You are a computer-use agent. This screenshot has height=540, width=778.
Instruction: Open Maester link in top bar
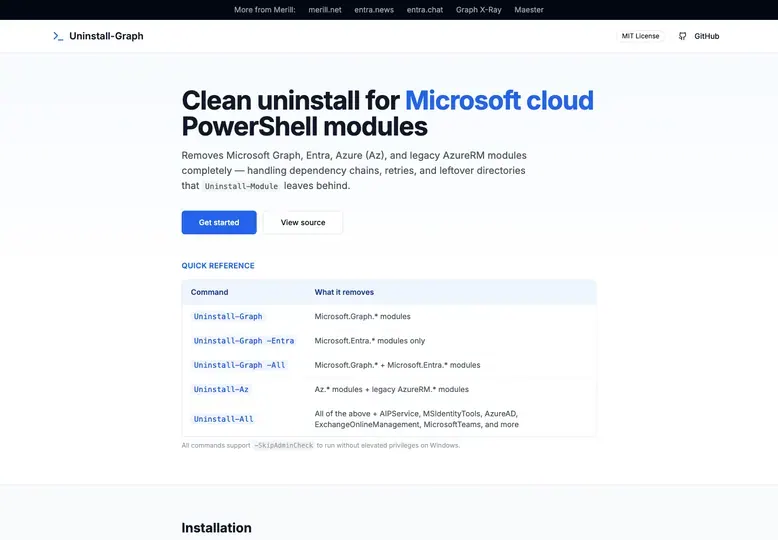point(529,9)
